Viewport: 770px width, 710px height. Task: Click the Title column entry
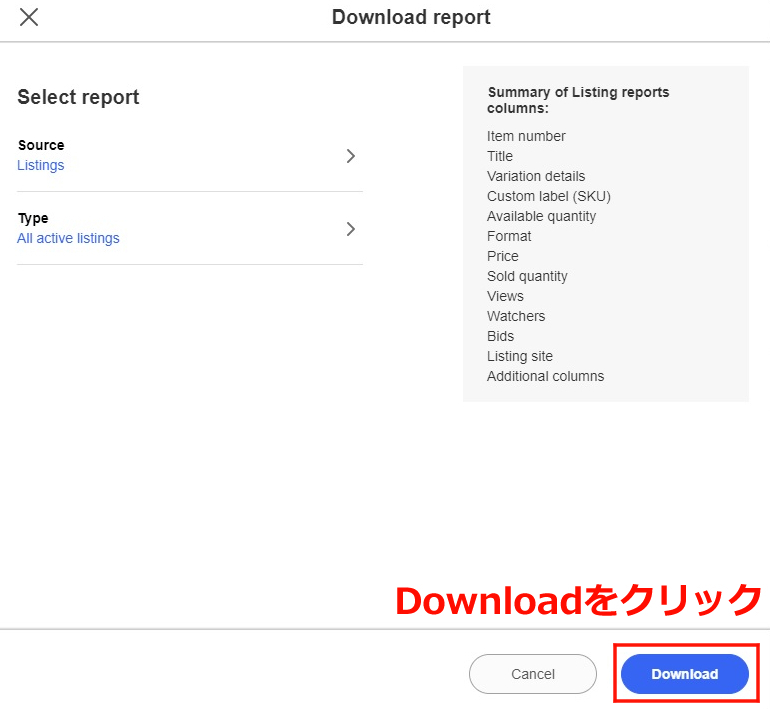(x=500, y=156)
